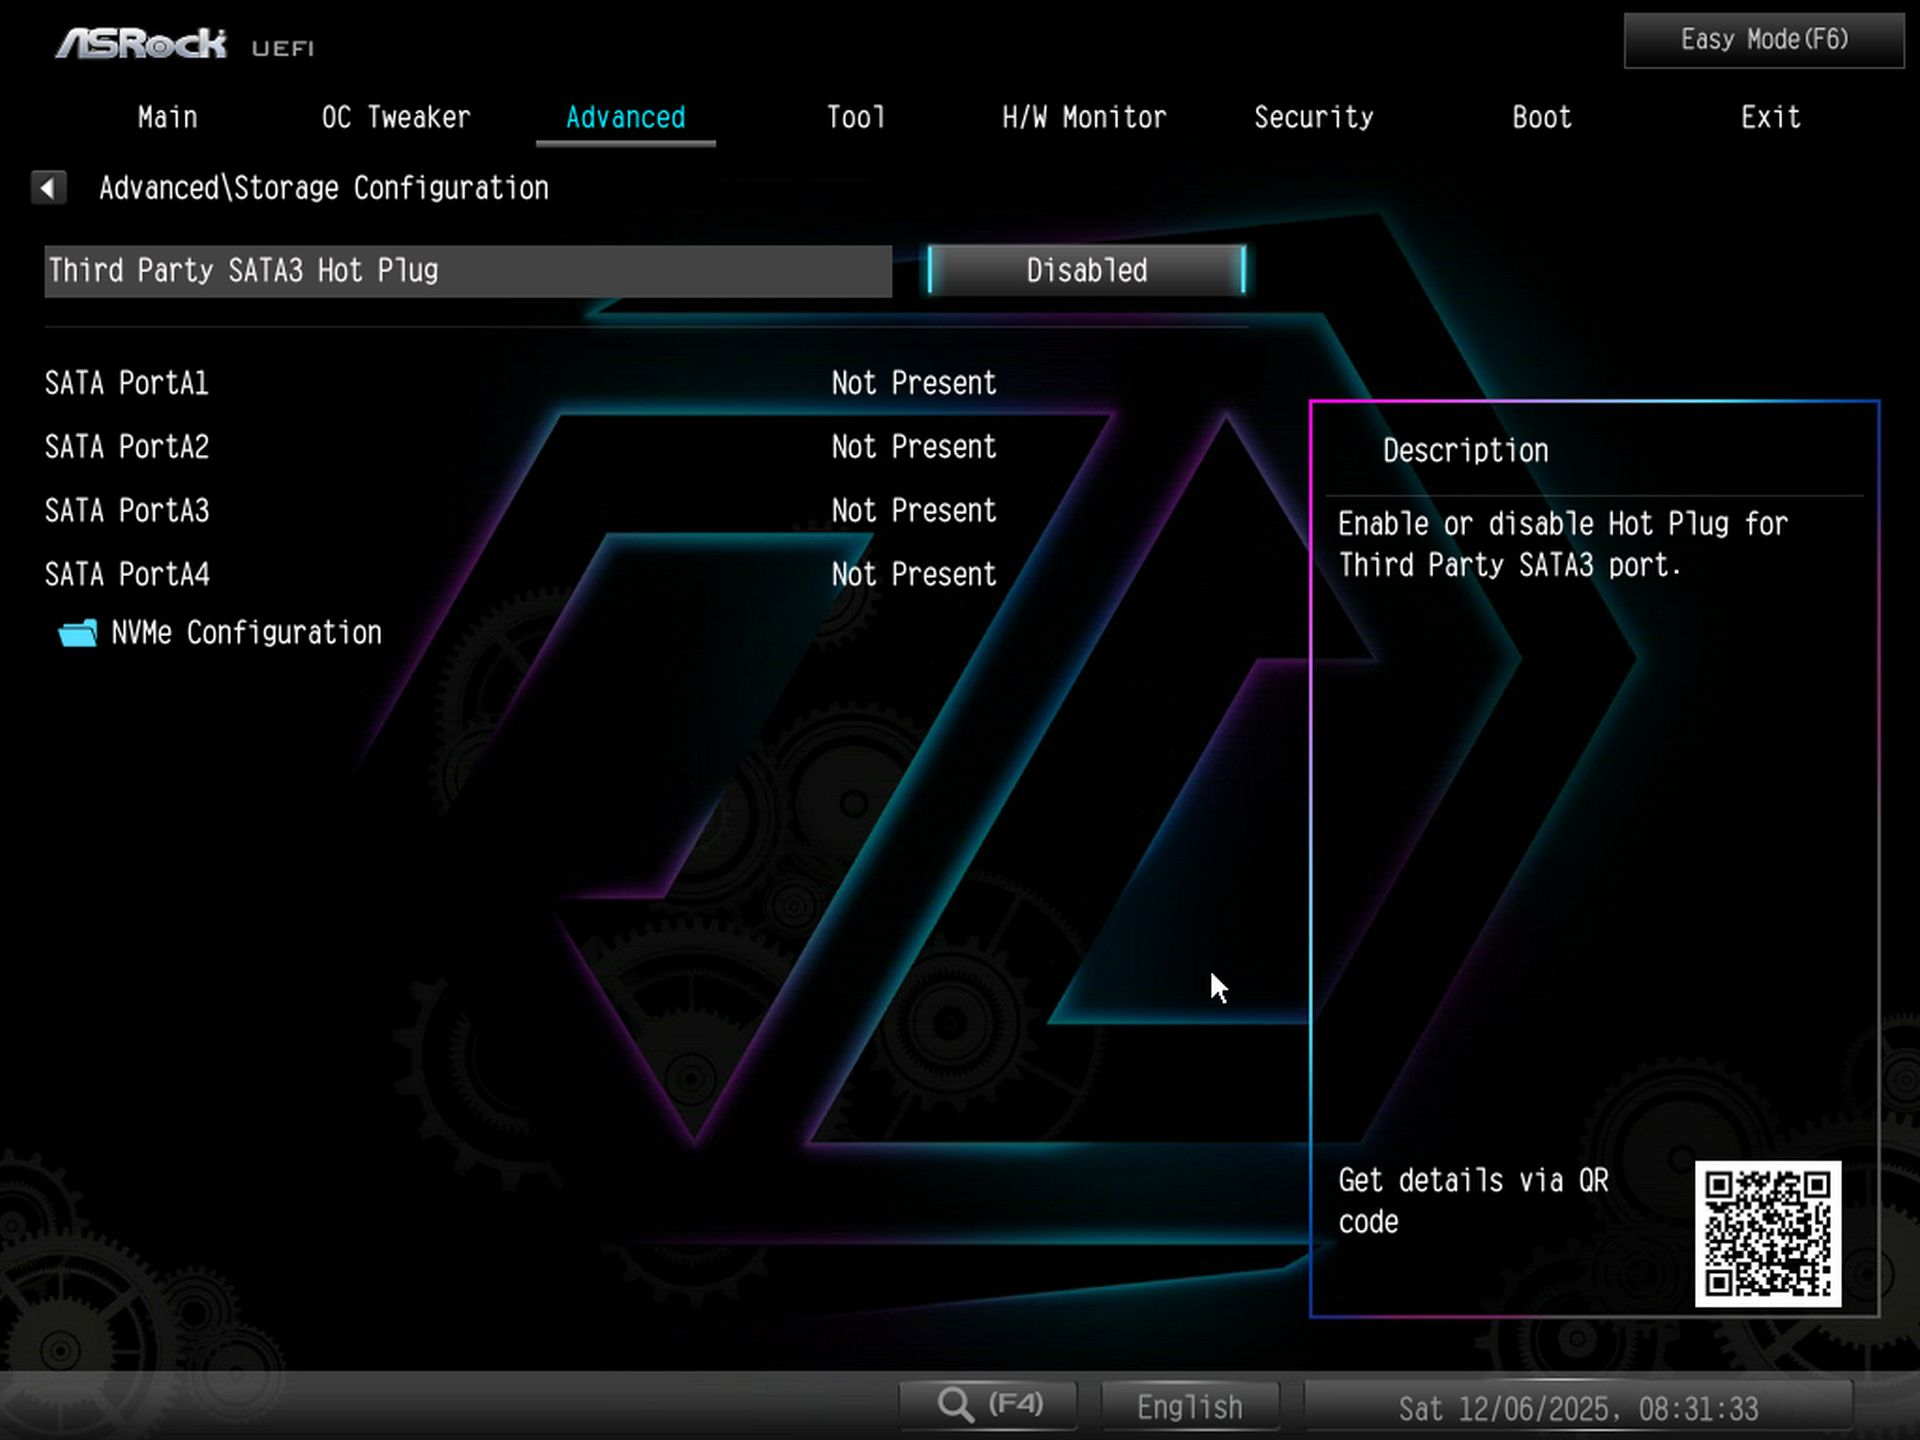Image resolution: width=1920 pixels, height=1440 pixels.
Task: Go to the Security menu
Action: pyautogui.click(x=1313, y=117)
